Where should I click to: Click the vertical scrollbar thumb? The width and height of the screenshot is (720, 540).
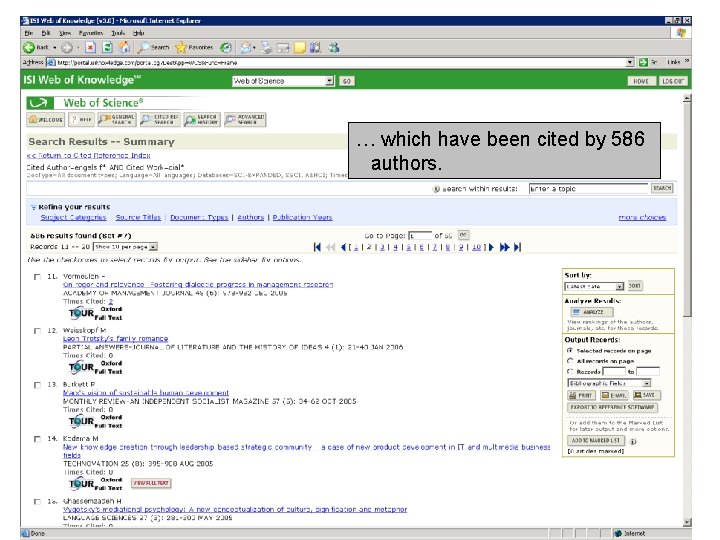tap(687, 209)
